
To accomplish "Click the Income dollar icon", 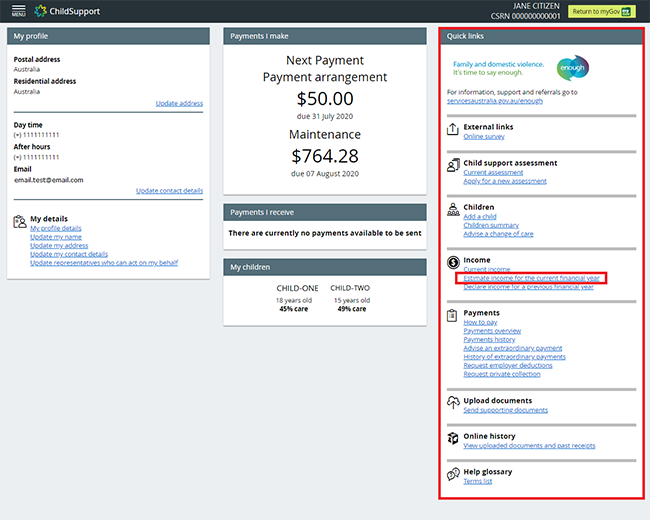I will click(453, 261).
